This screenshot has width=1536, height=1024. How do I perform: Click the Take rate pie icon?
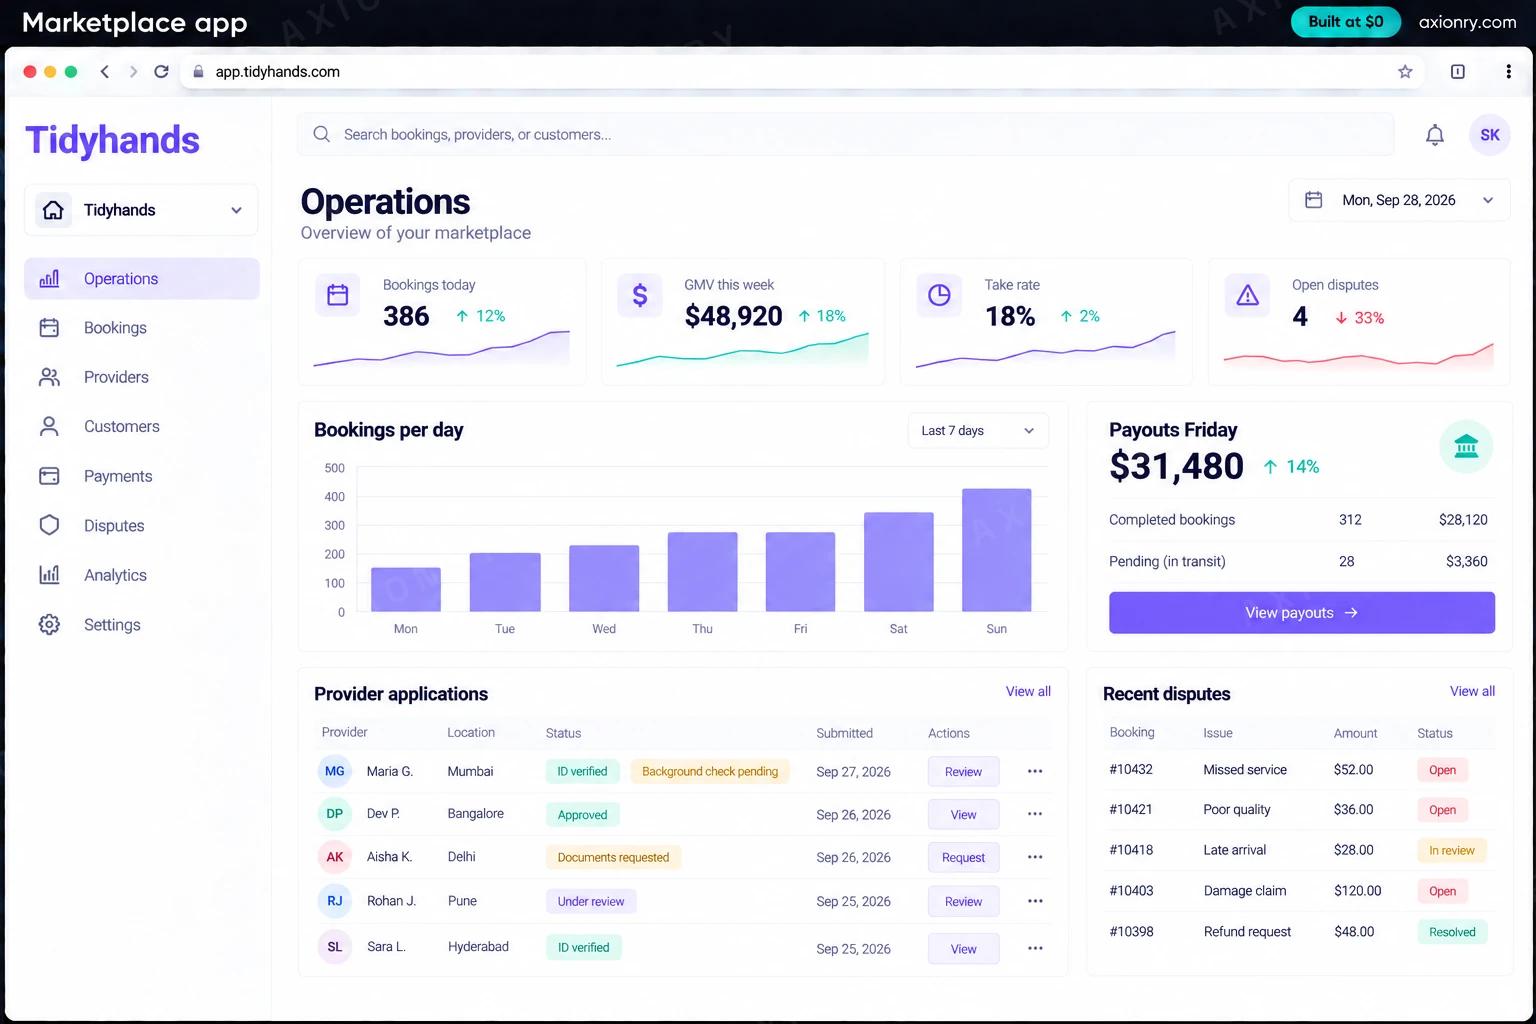[x=939, y=295]
